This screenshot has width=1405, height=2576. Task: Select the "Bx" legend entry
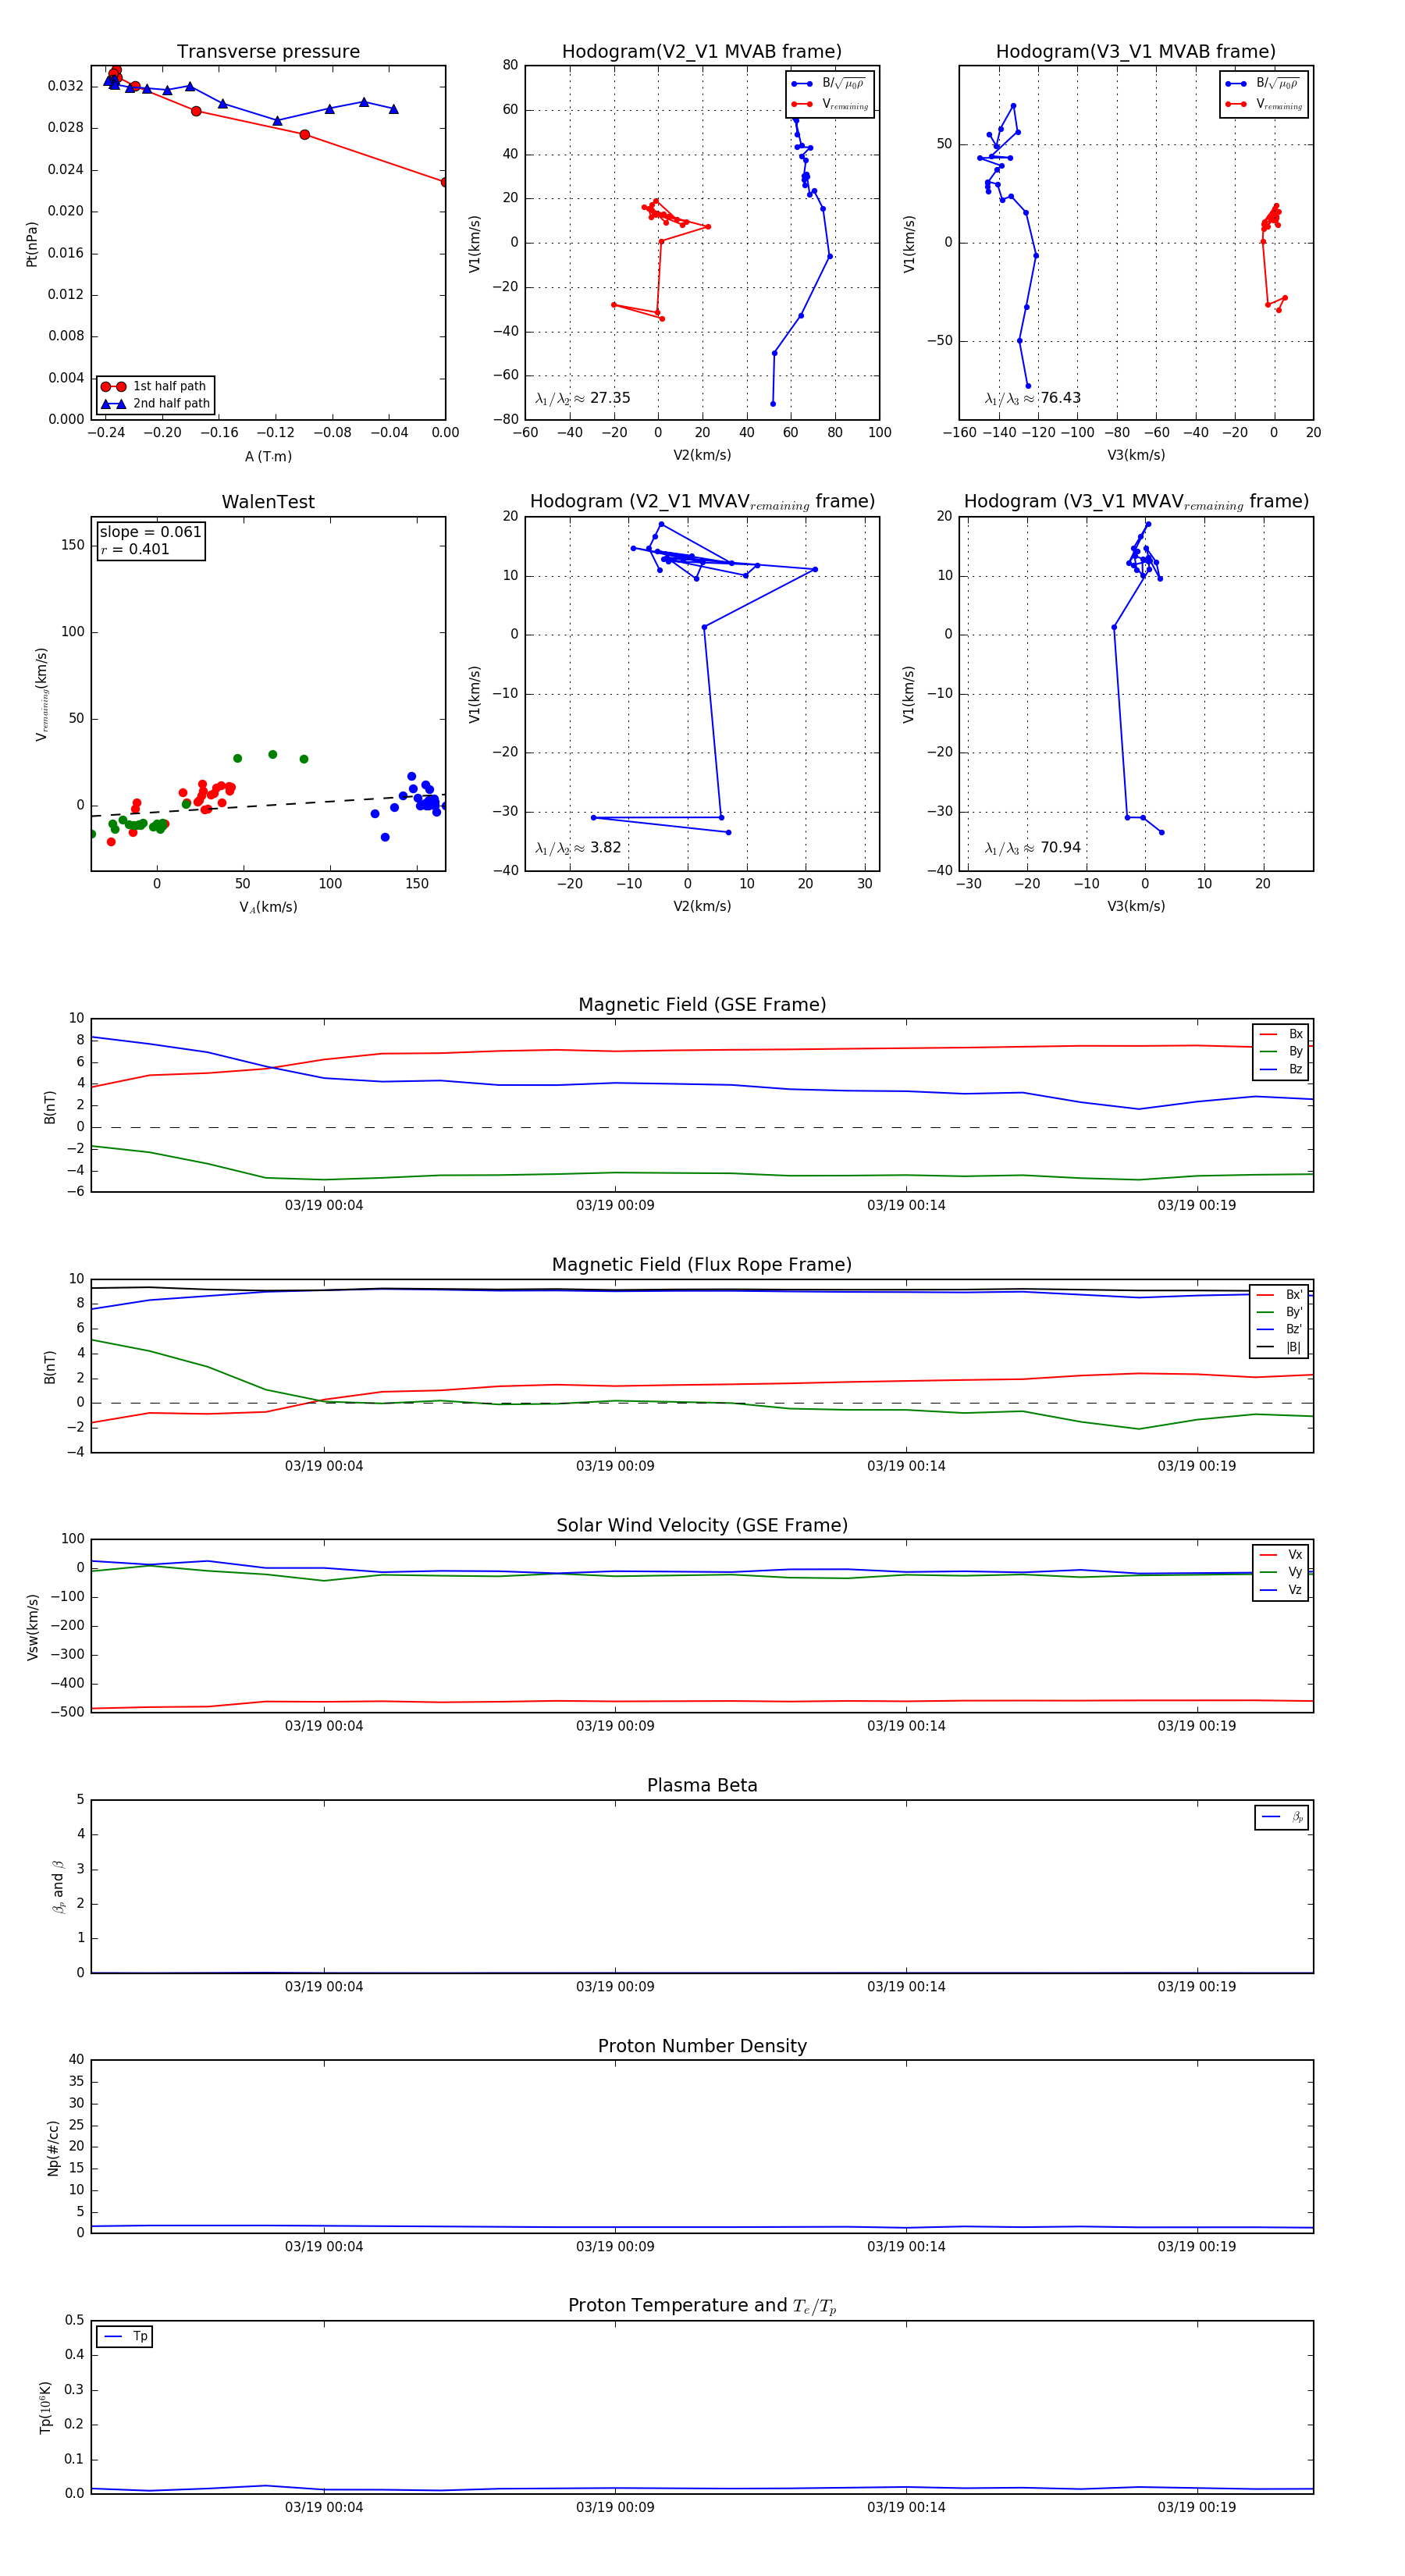pyautogui.click(x=1281, y=1034)
